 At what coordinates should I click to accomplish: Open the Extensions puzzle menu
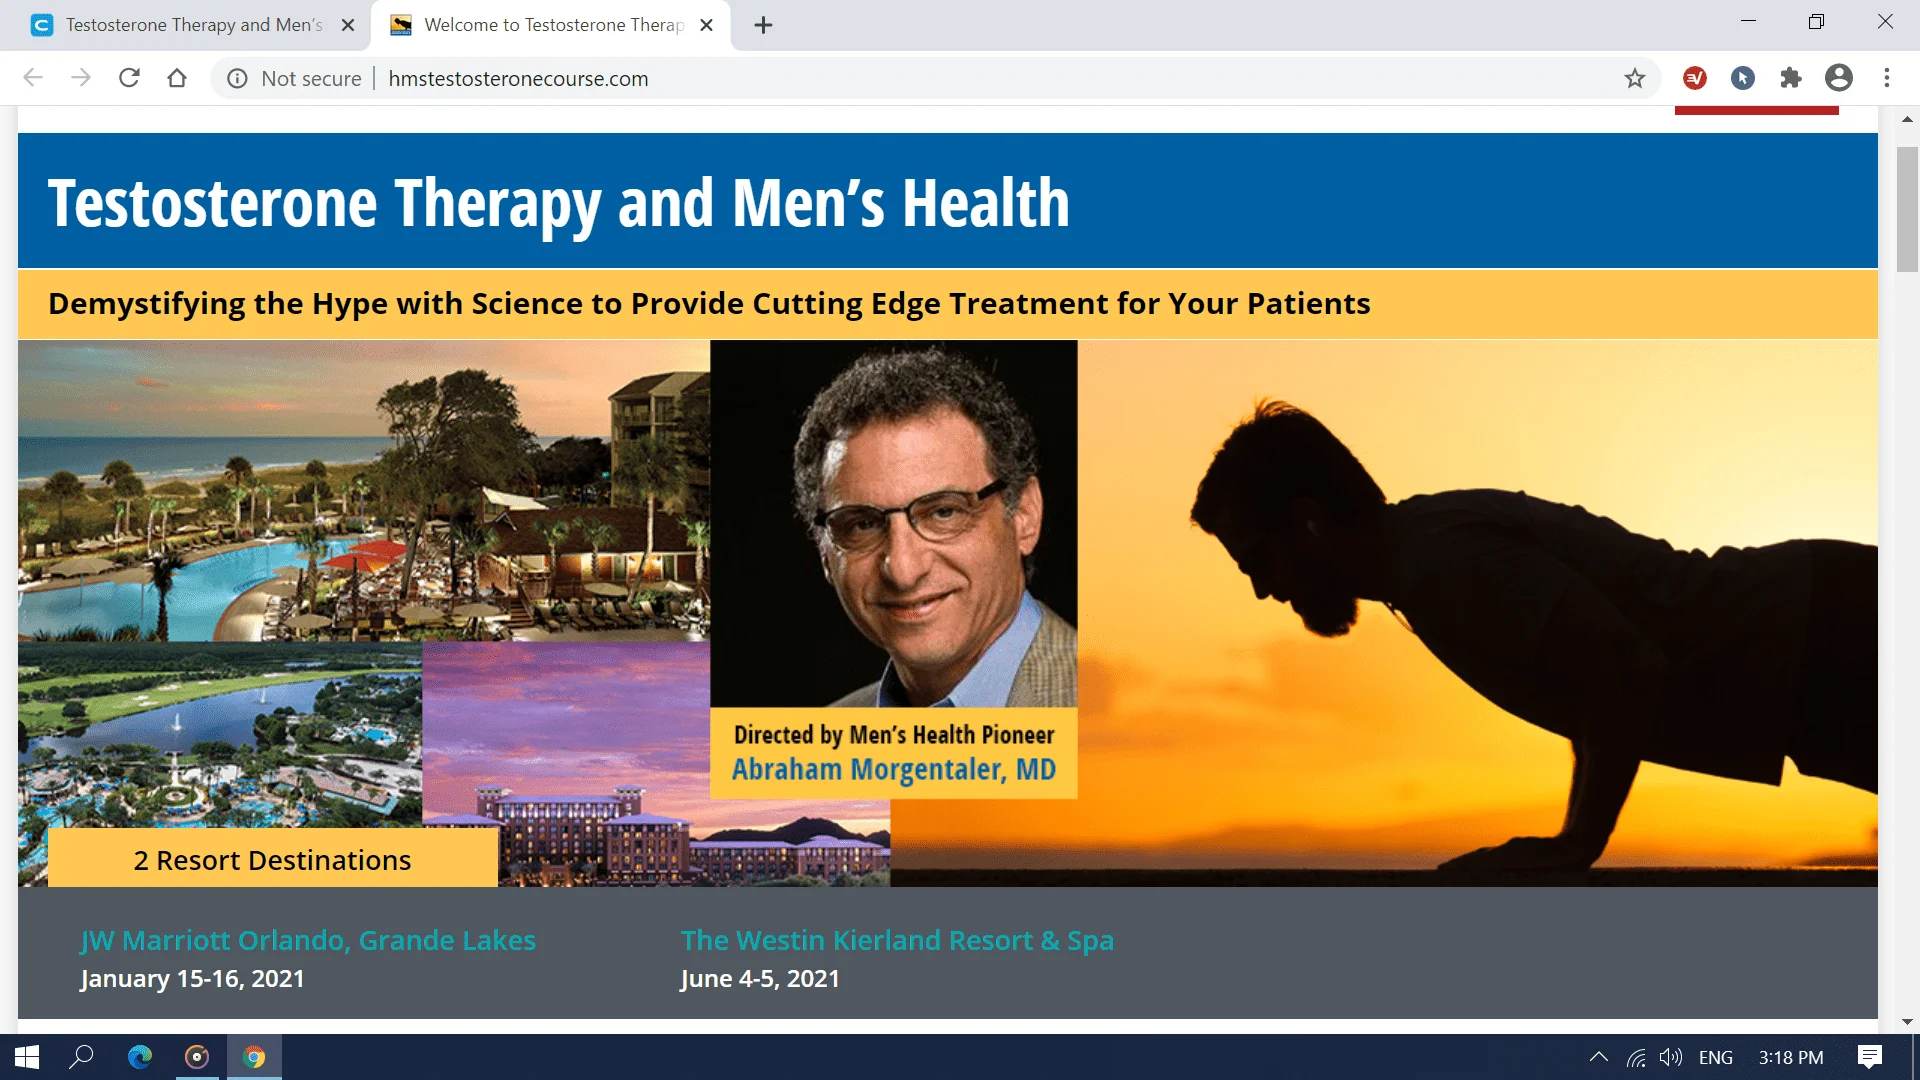[1791, 78]
